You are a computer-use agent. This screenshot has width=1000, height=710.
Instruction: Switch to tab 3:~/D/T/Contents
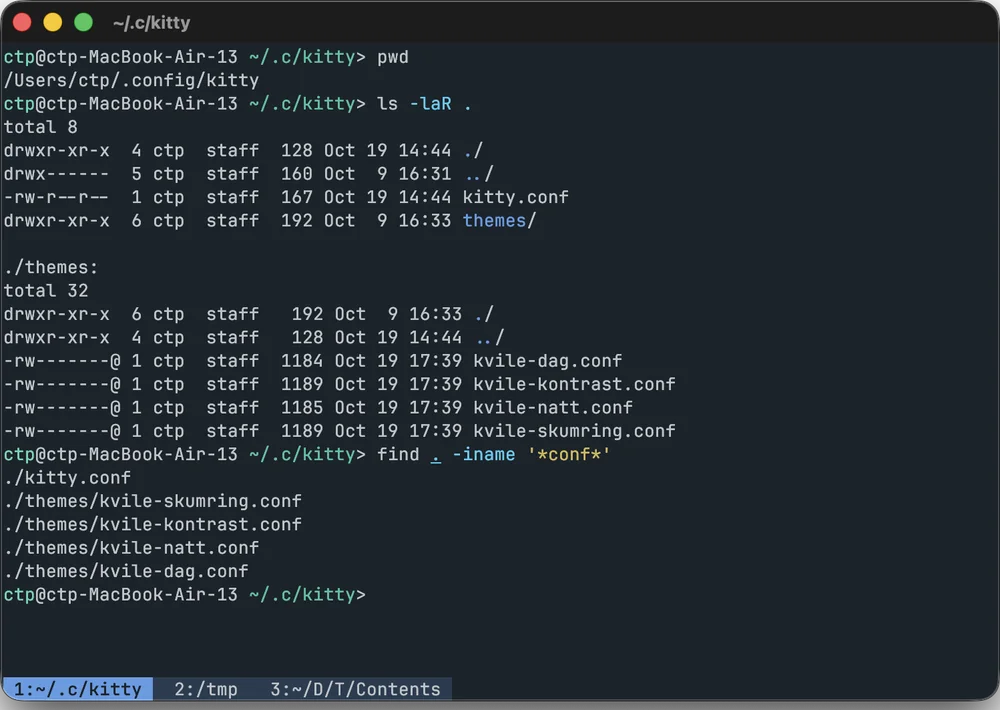tap(355, 689)
